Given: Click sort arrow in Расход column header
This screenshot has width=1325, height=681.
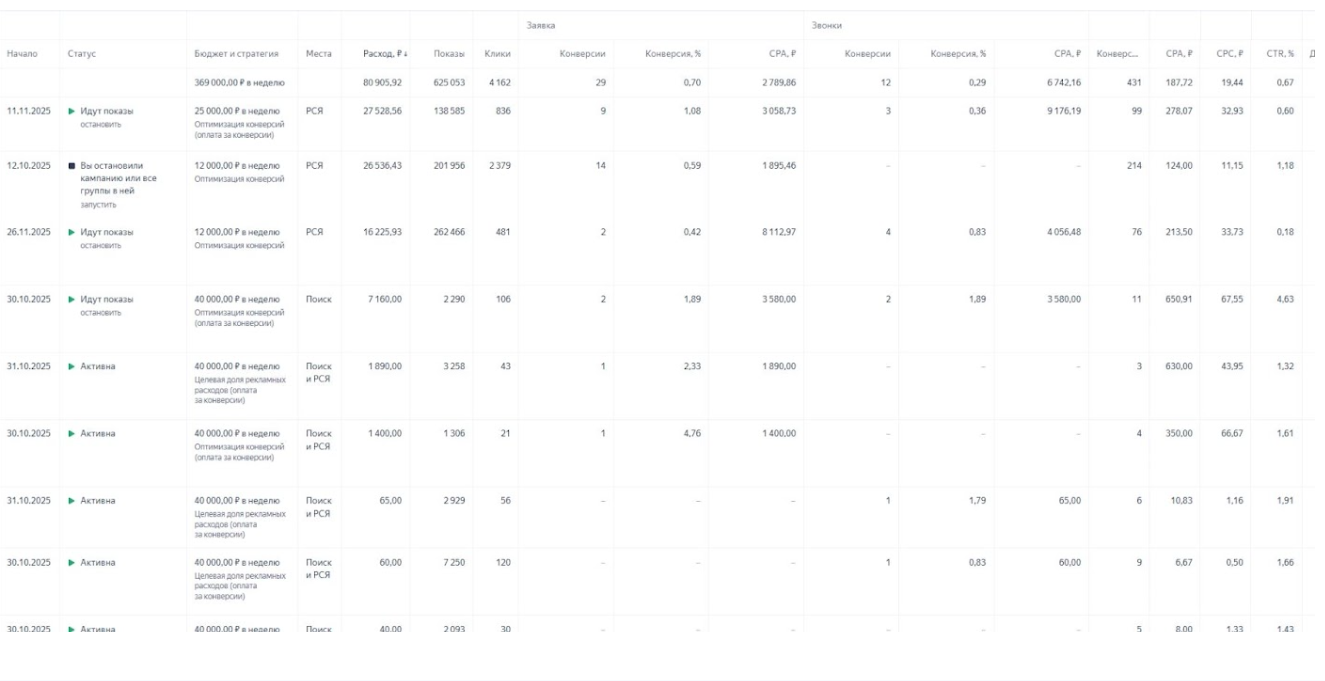Looking at the screenshot, I should point(404,54).
